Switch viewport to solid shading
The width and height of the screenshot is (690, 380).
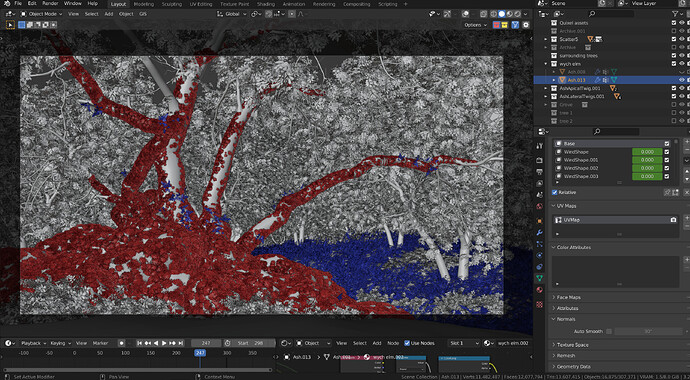click(502, 14)
